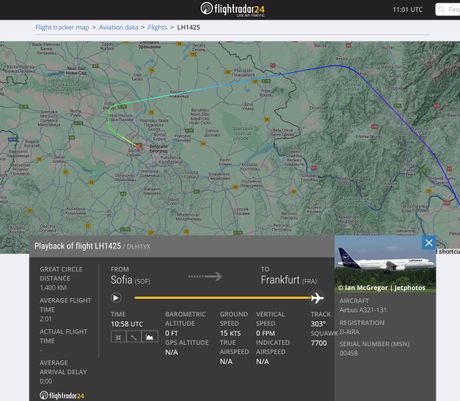Click the 11:01 UTC clock text
Viewport: 460px width, 401px height.
[407, 10]
